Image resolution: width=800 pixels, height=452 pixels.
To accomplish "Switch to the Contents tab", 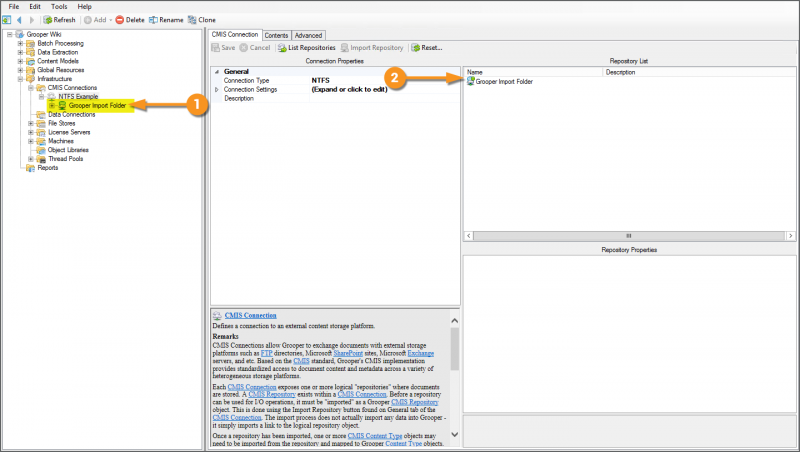I will pos(276,35).
